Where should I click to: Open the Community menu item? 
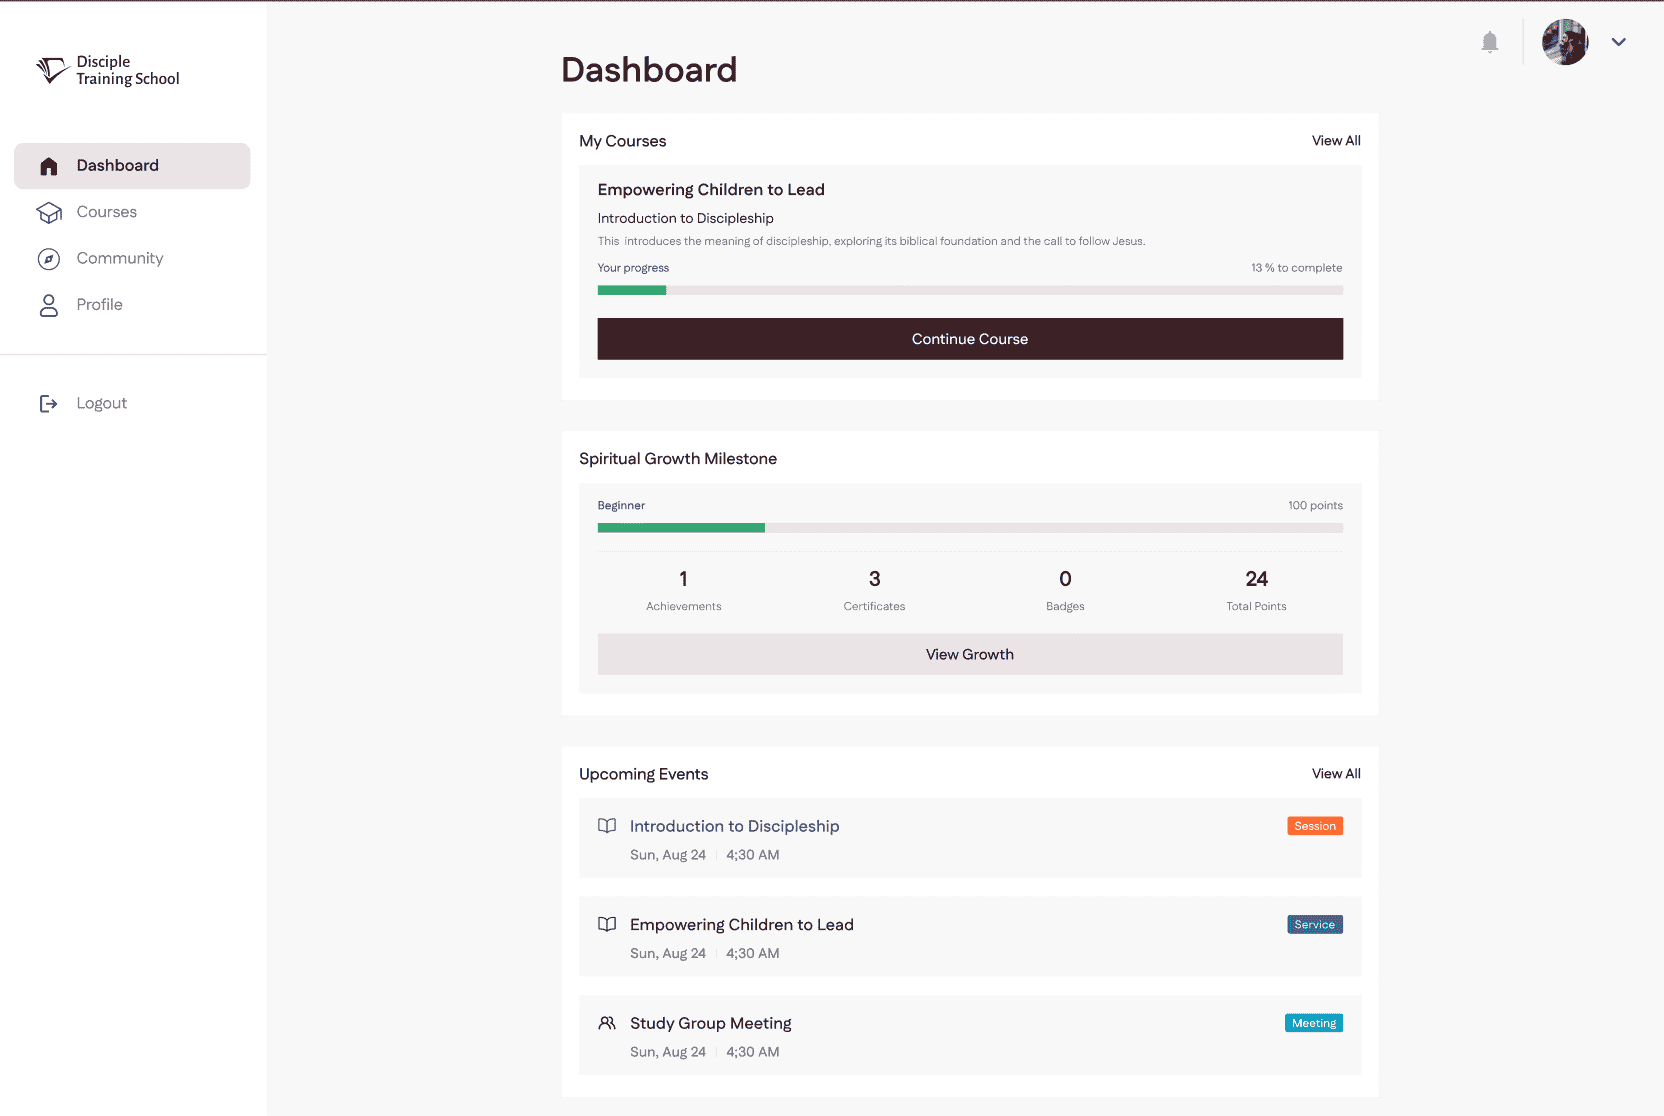[132, 258]
